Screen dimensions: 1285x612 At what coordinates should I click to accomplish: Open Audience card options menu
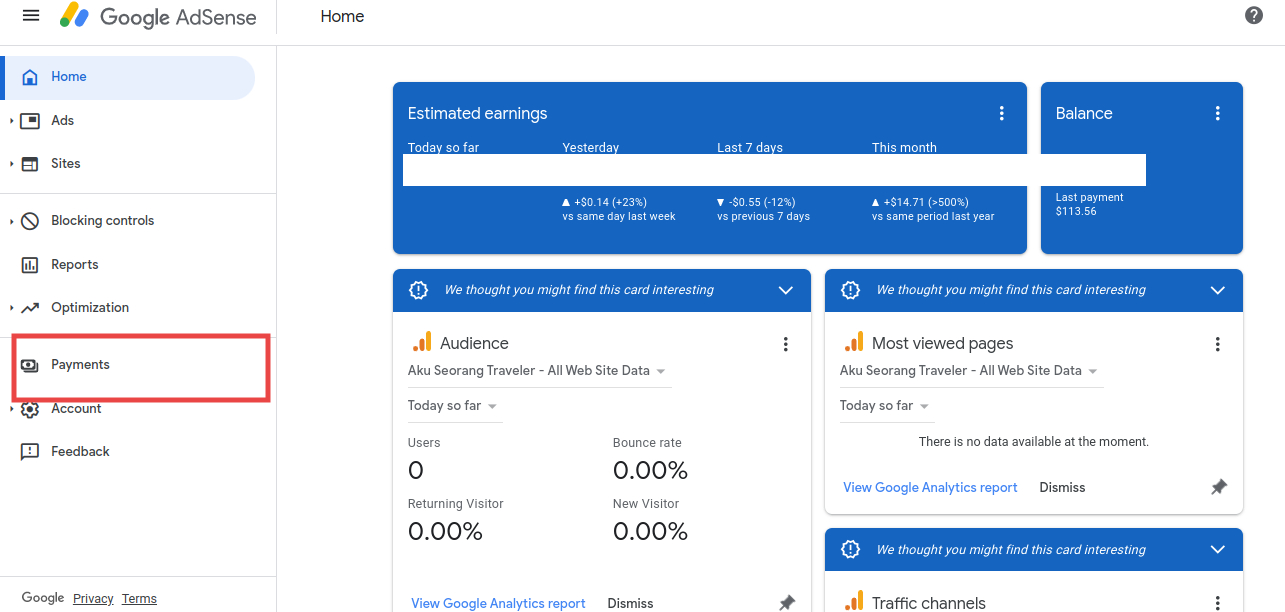pyautogui.click(x=786, y=344)
